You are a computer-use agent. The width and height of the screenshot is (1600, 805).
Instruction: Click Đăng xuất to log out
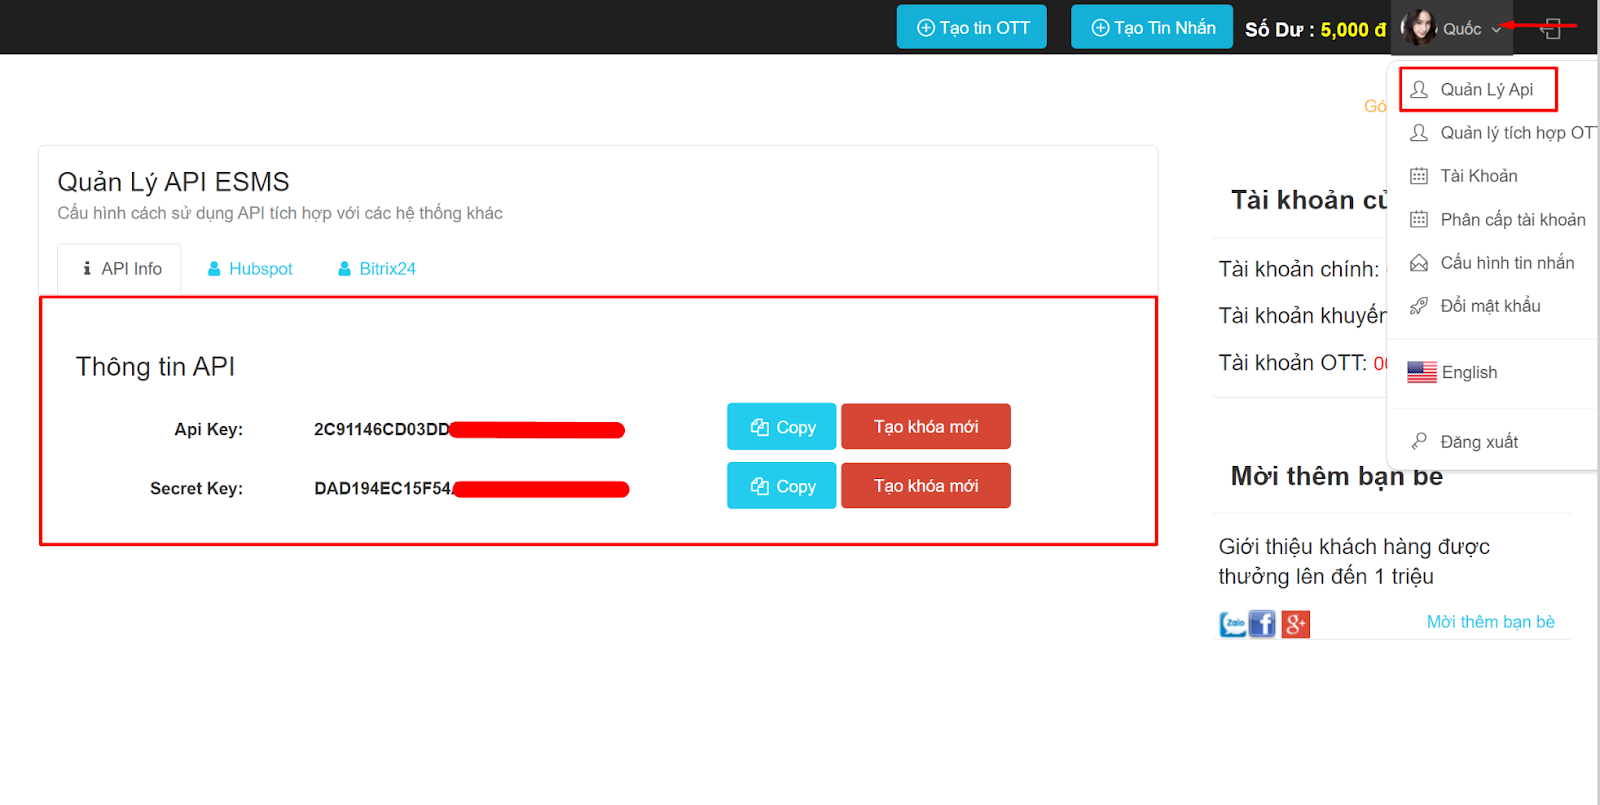[x=1479, y=442]
